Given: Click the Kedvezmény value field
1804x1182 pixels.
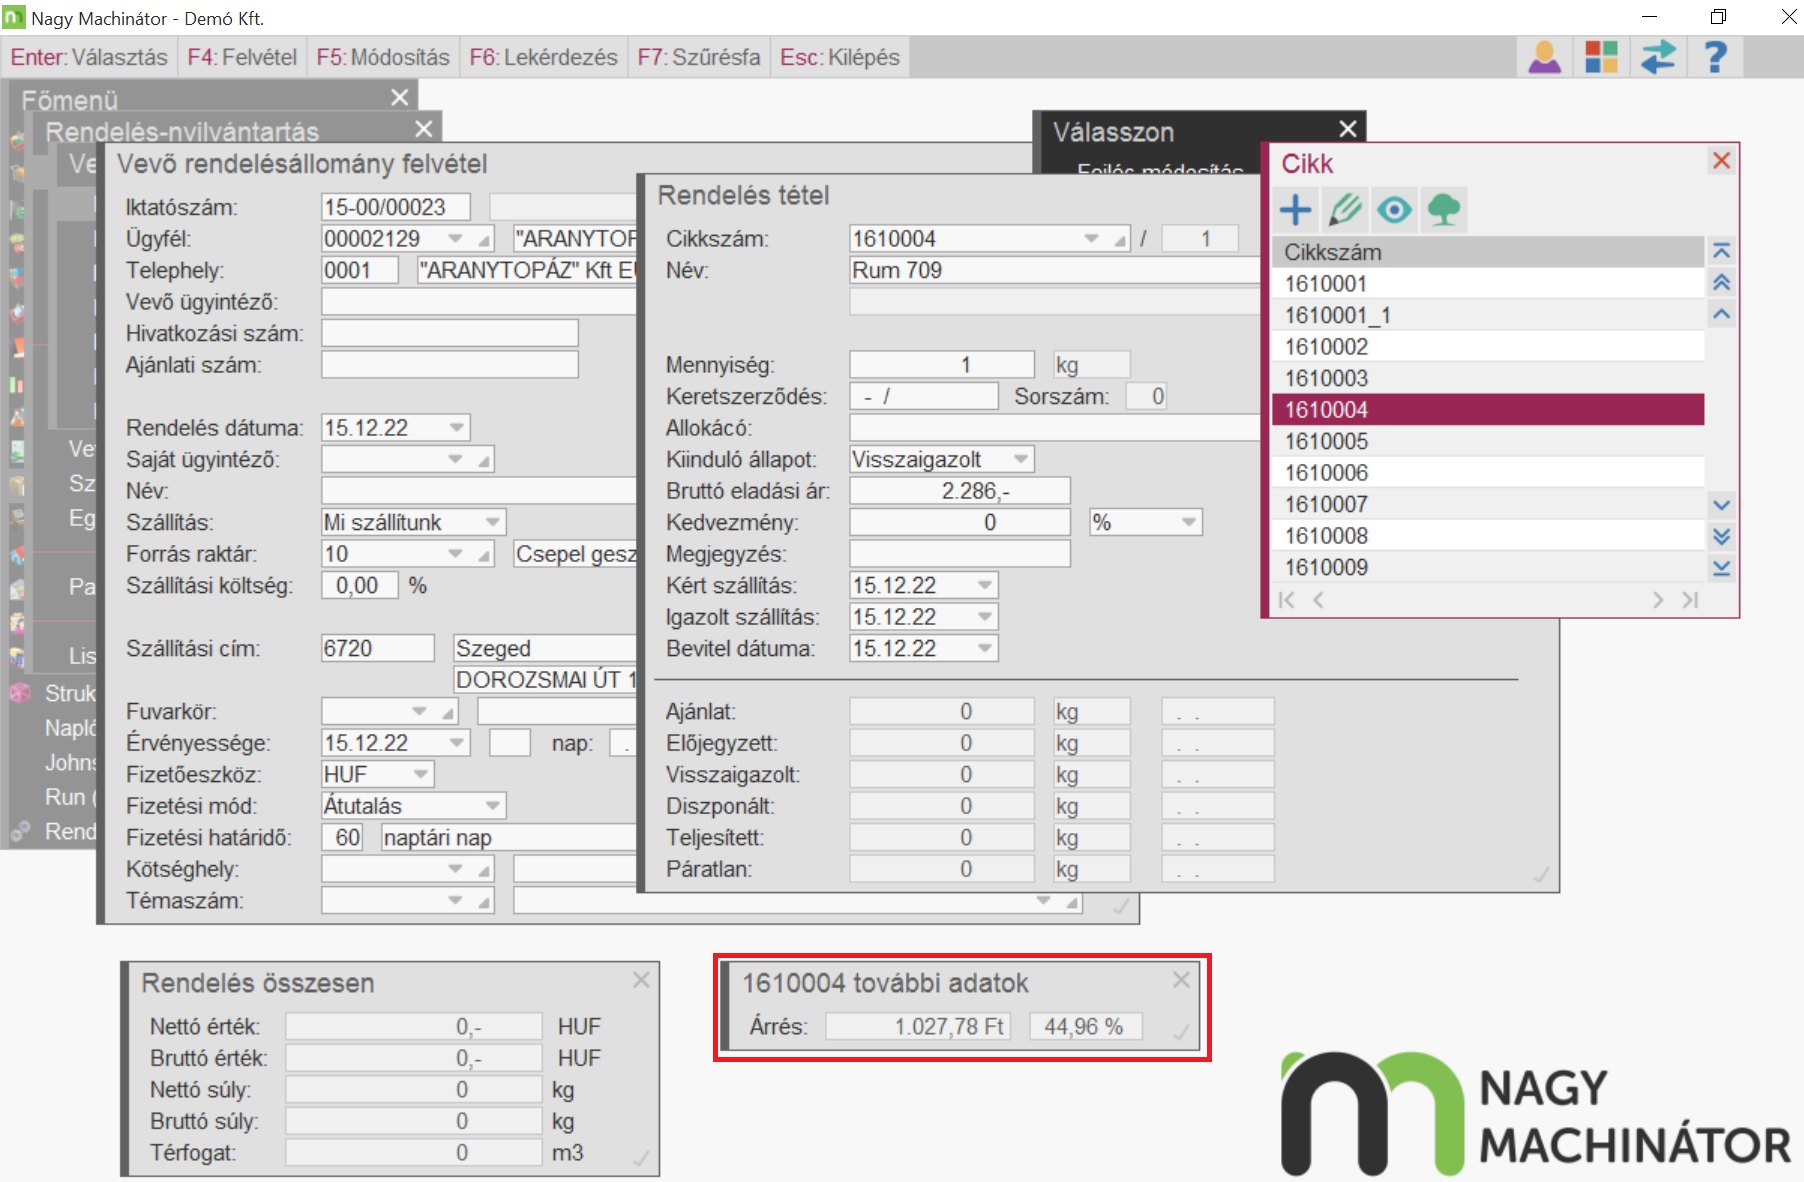Looking at the screenshot, I should [960, 523].
